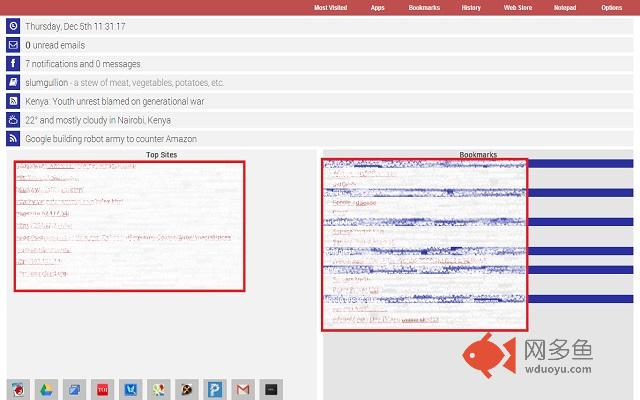This screenshot has height=400, width=640.
Task: Click the clock icon beside the date
Action: point(13,26)
